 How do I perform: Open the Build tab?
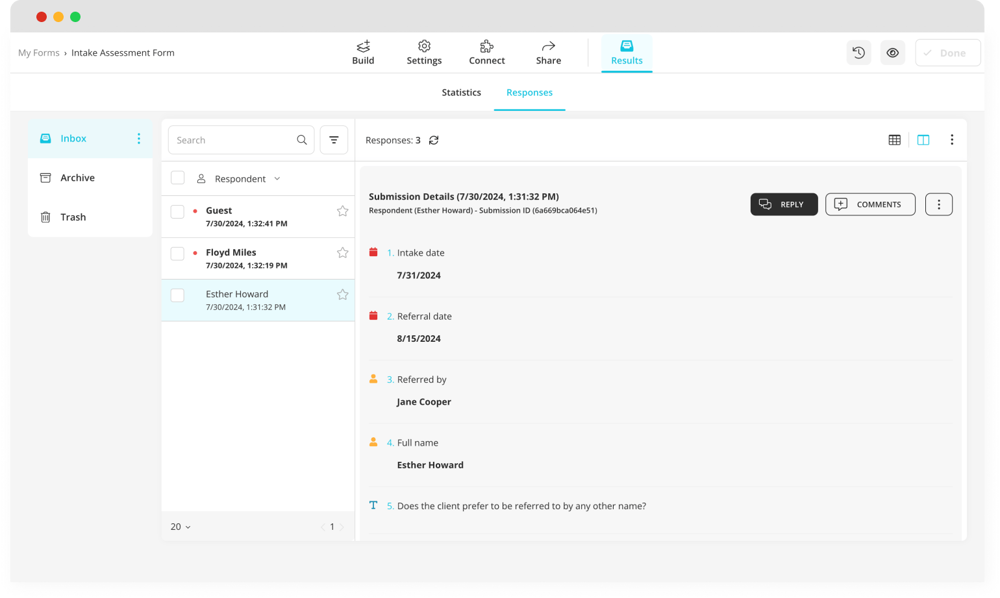click(363, 52)
